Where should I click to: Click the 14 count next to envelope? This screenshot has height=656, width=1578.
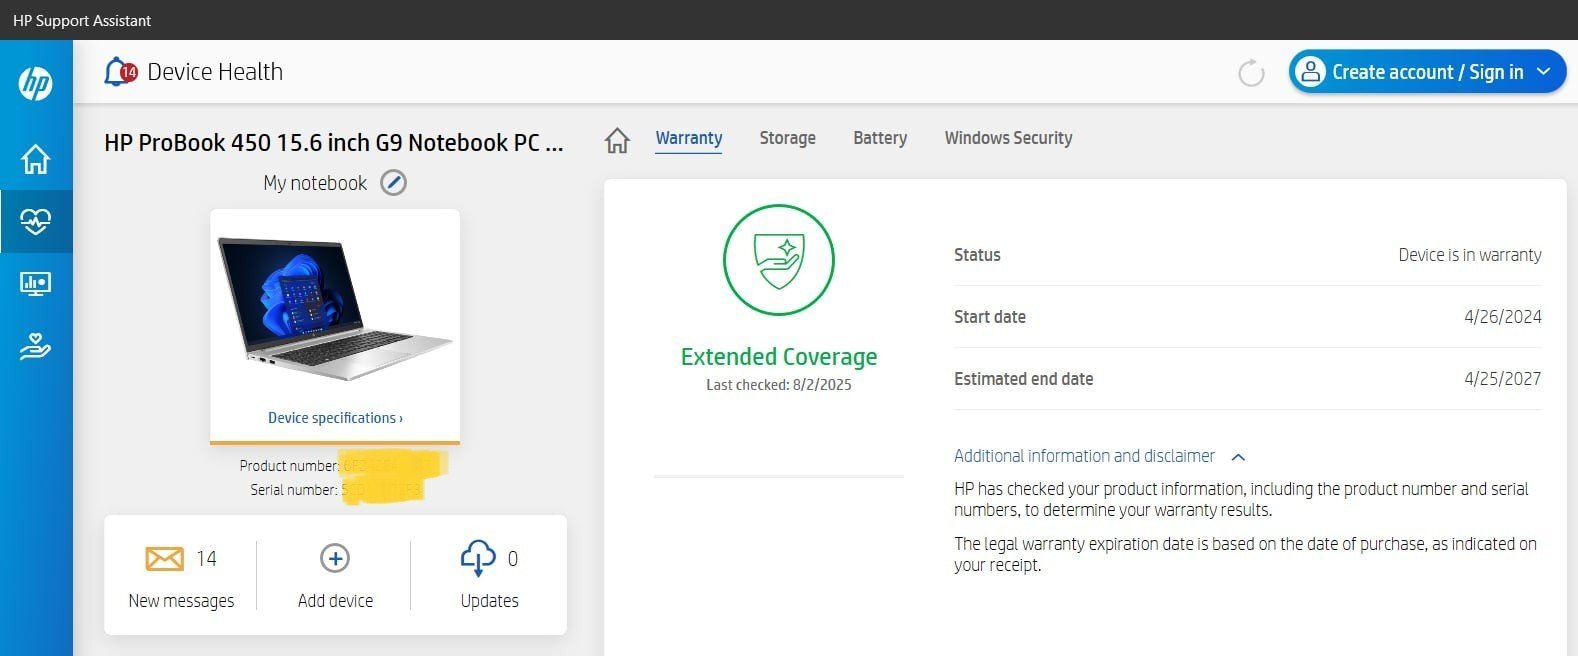pyautogui.click(x=206, y=559)
